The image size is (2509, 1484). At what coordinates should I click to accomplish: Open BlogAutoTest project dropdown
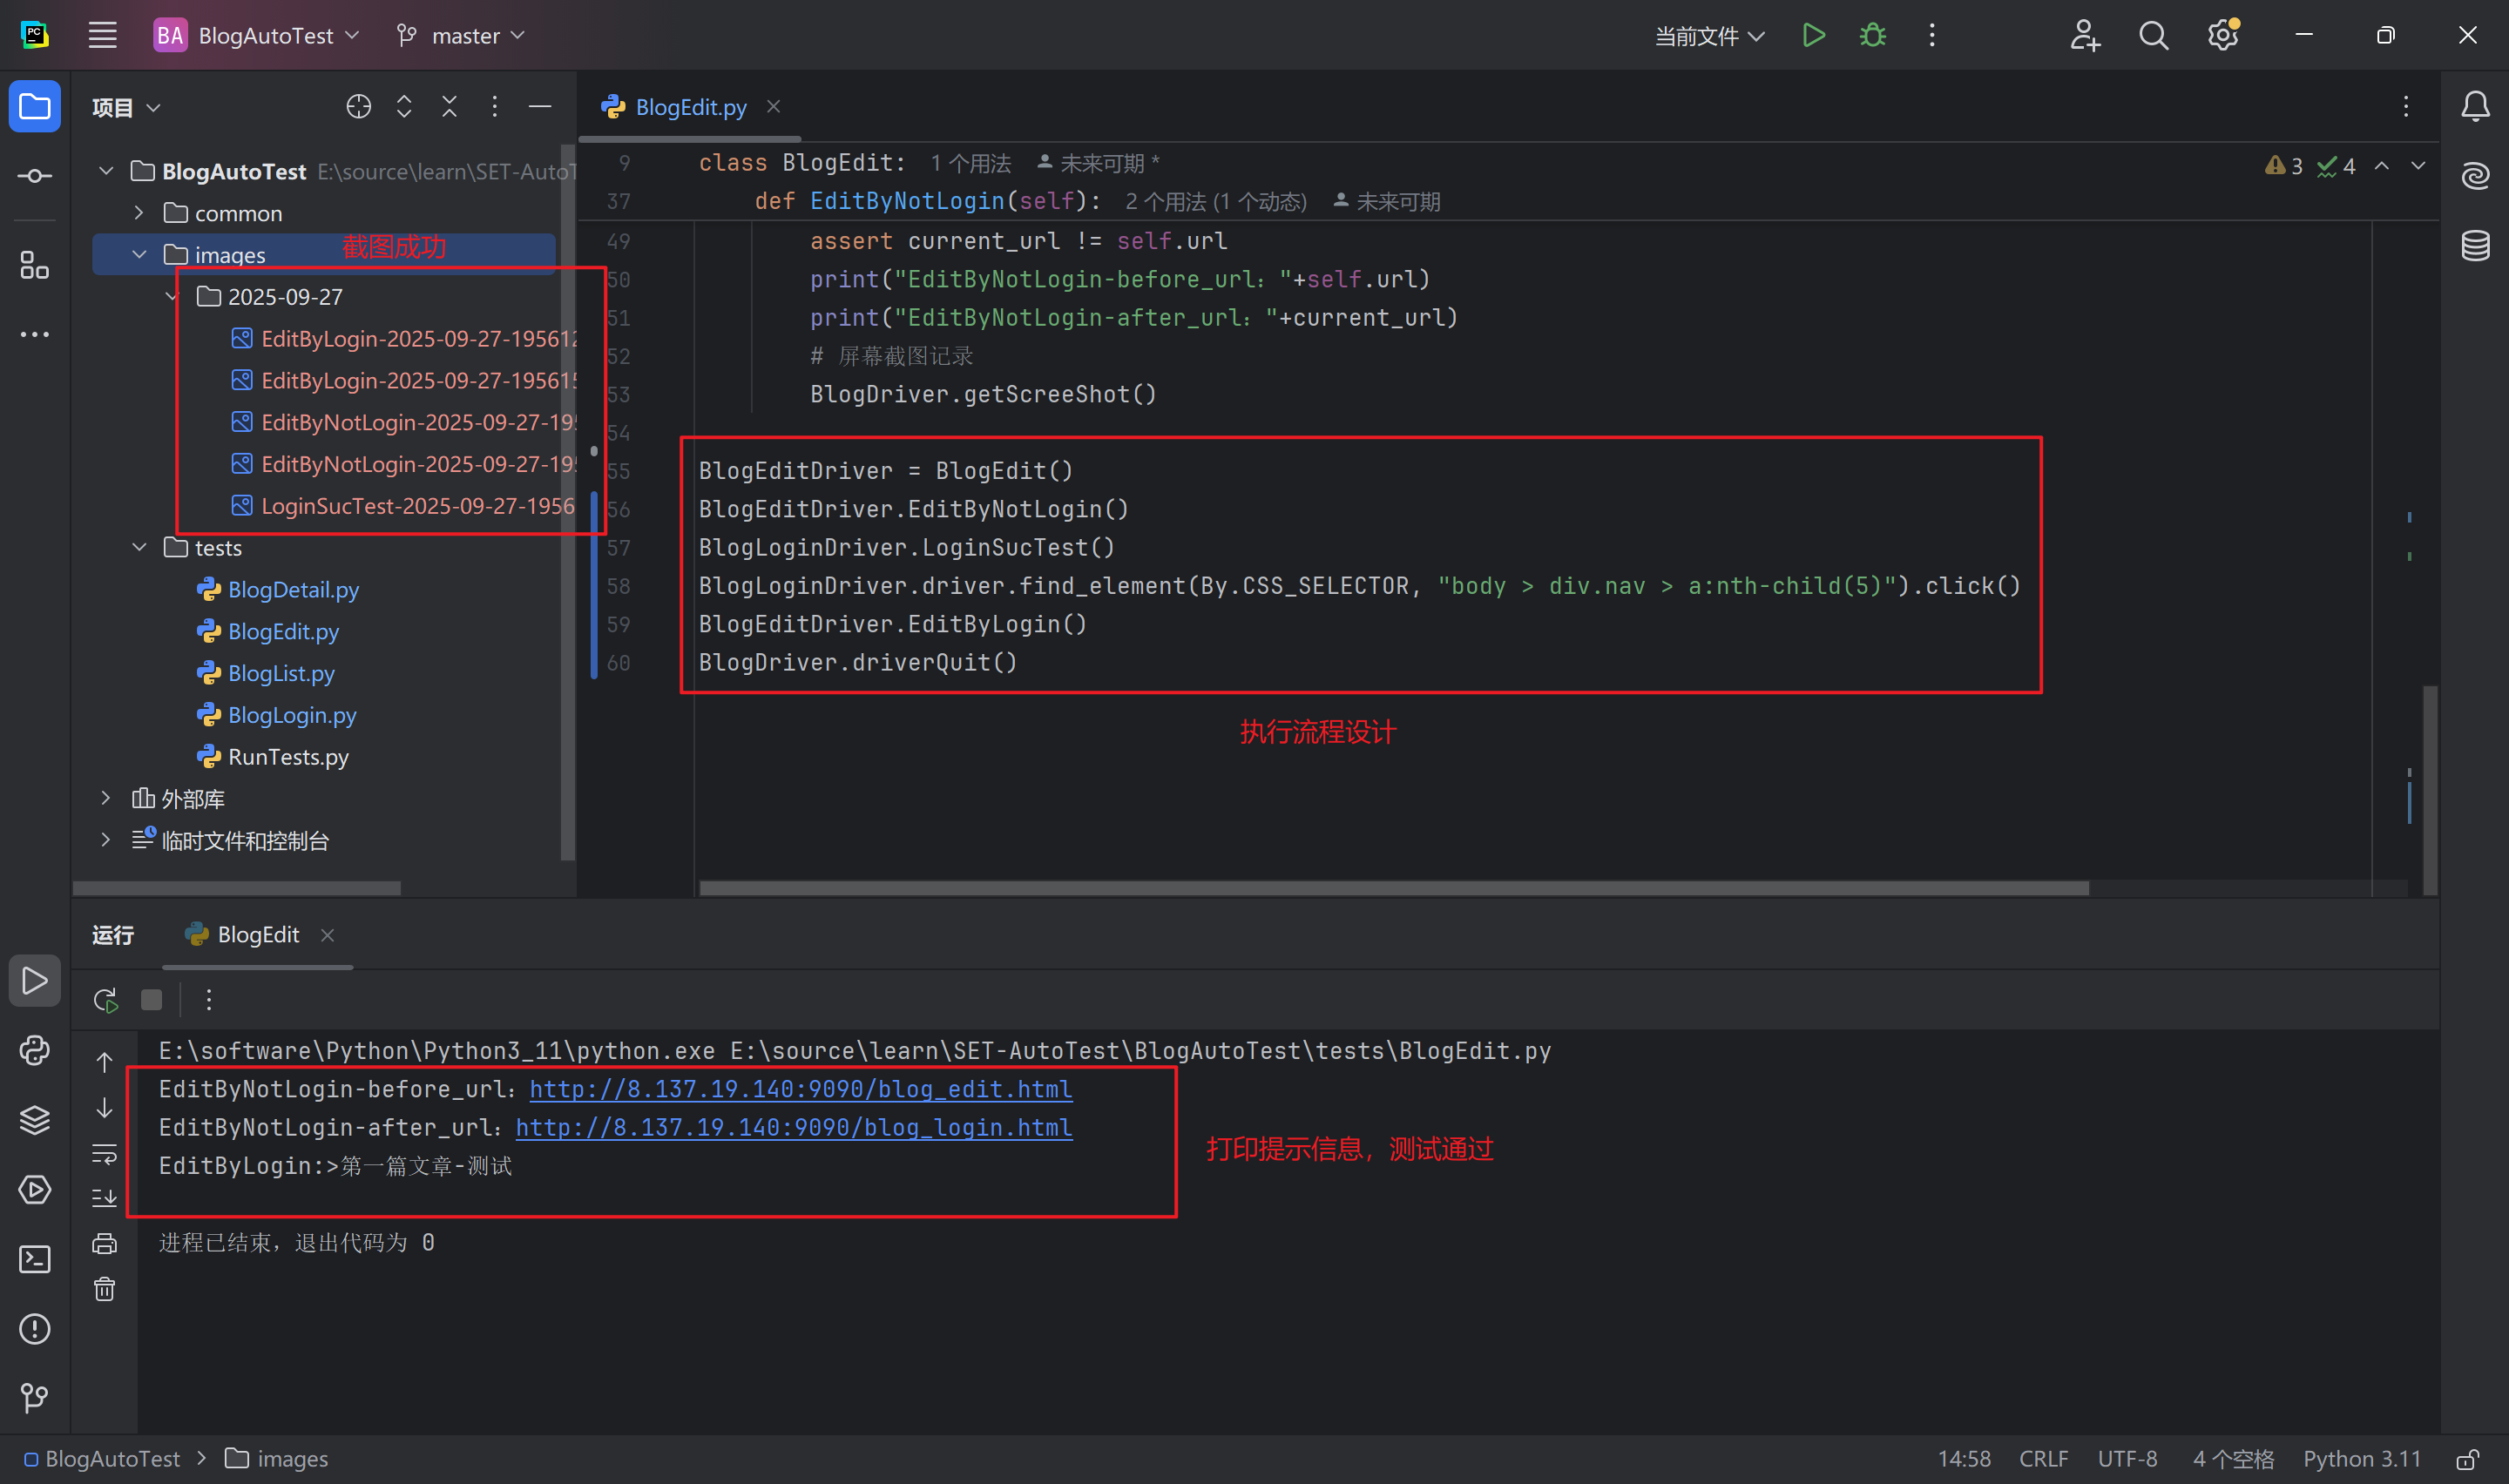coord(256,35)
